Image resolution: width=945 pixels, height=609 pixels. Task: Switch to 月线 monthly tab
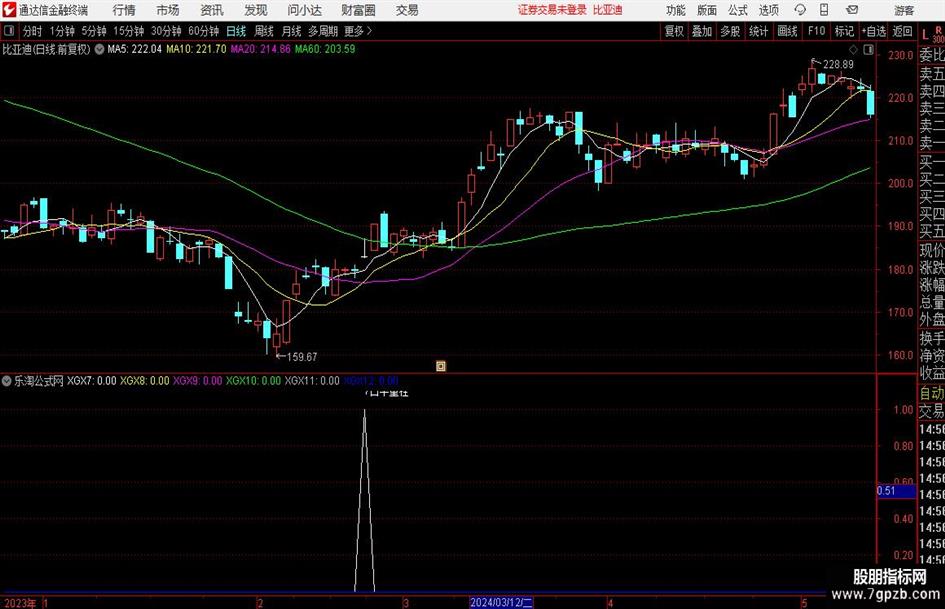pyautogui.click(x=292, y=31)
